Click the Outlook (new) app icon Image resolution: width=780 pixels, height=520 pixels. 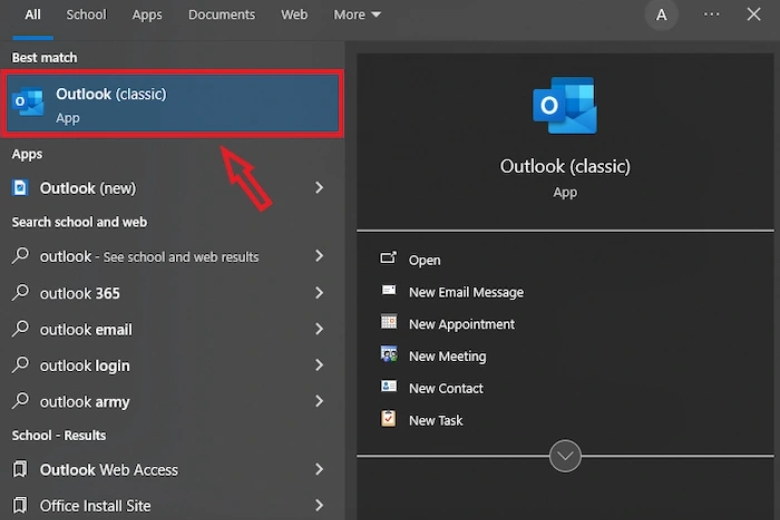click(20, 188)
